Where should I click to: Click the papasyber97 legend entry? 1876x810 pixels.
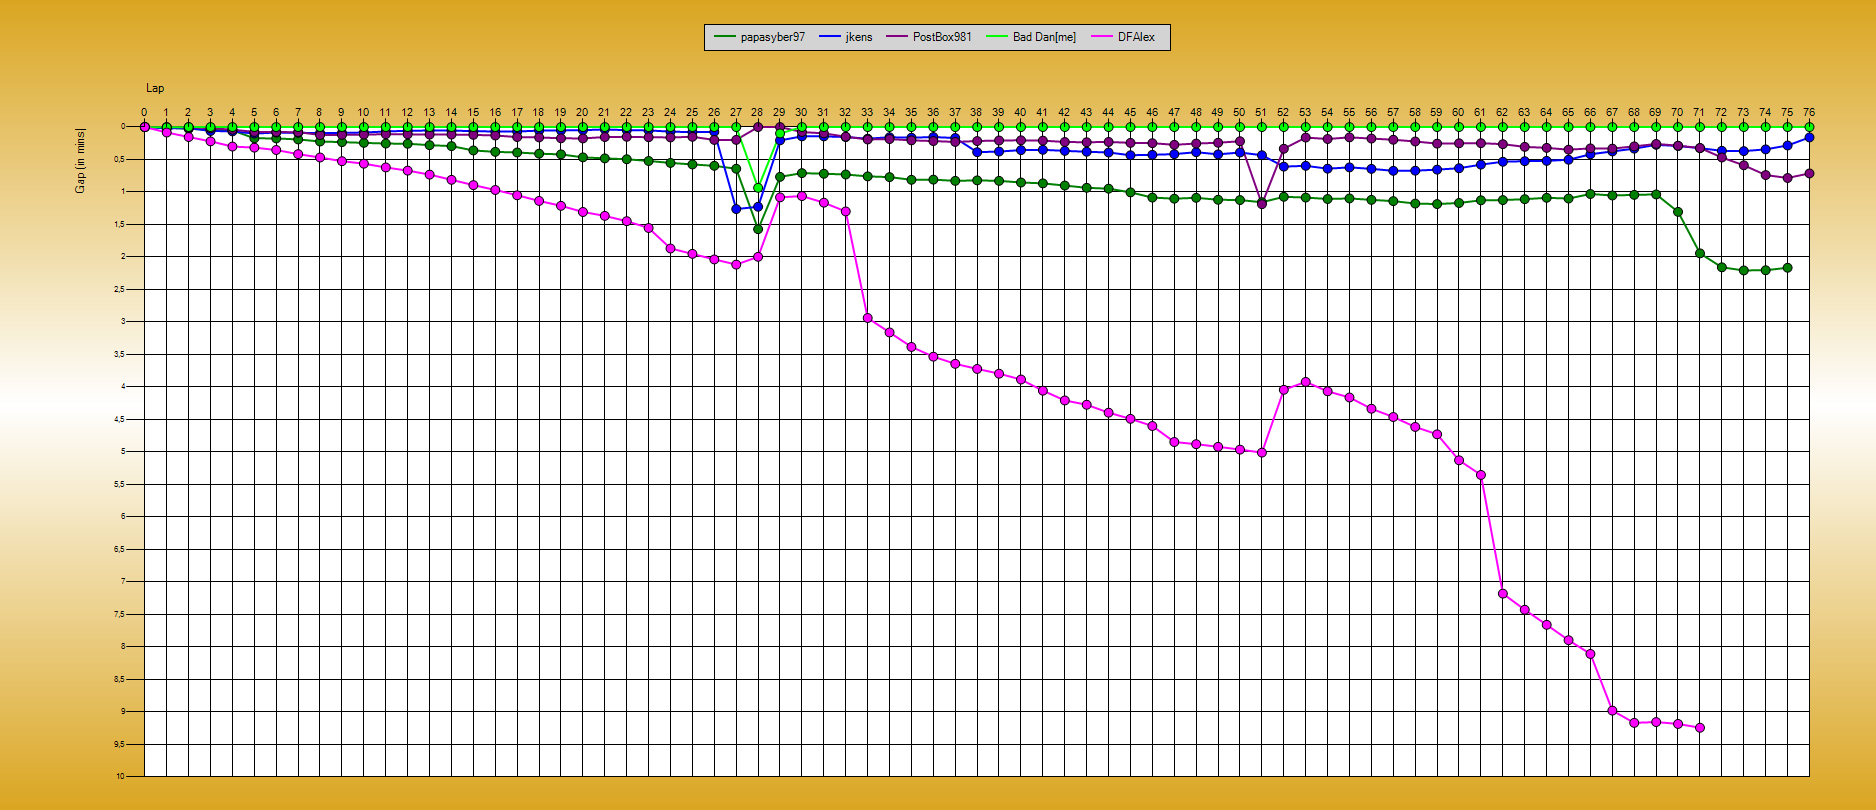760,37
